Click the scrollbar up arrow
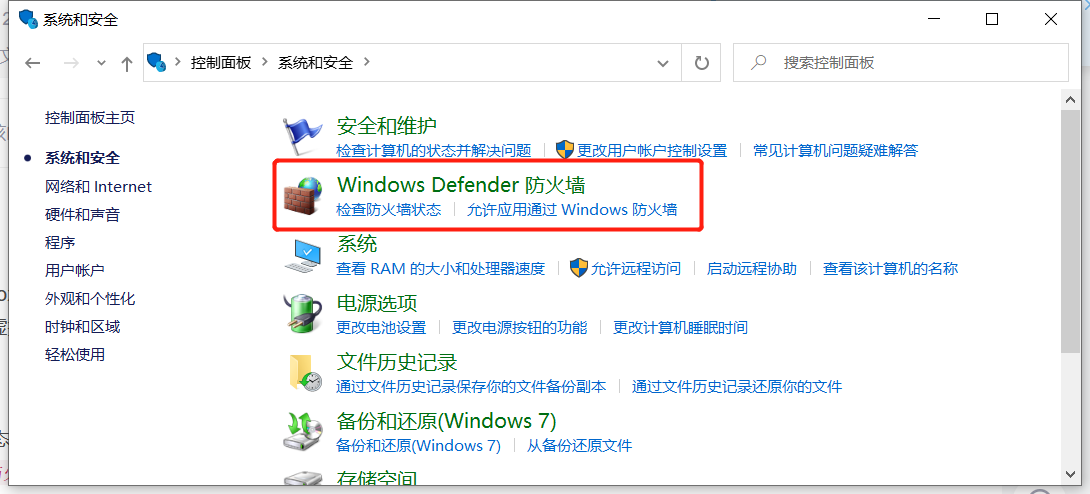 tap(1071, 99)
